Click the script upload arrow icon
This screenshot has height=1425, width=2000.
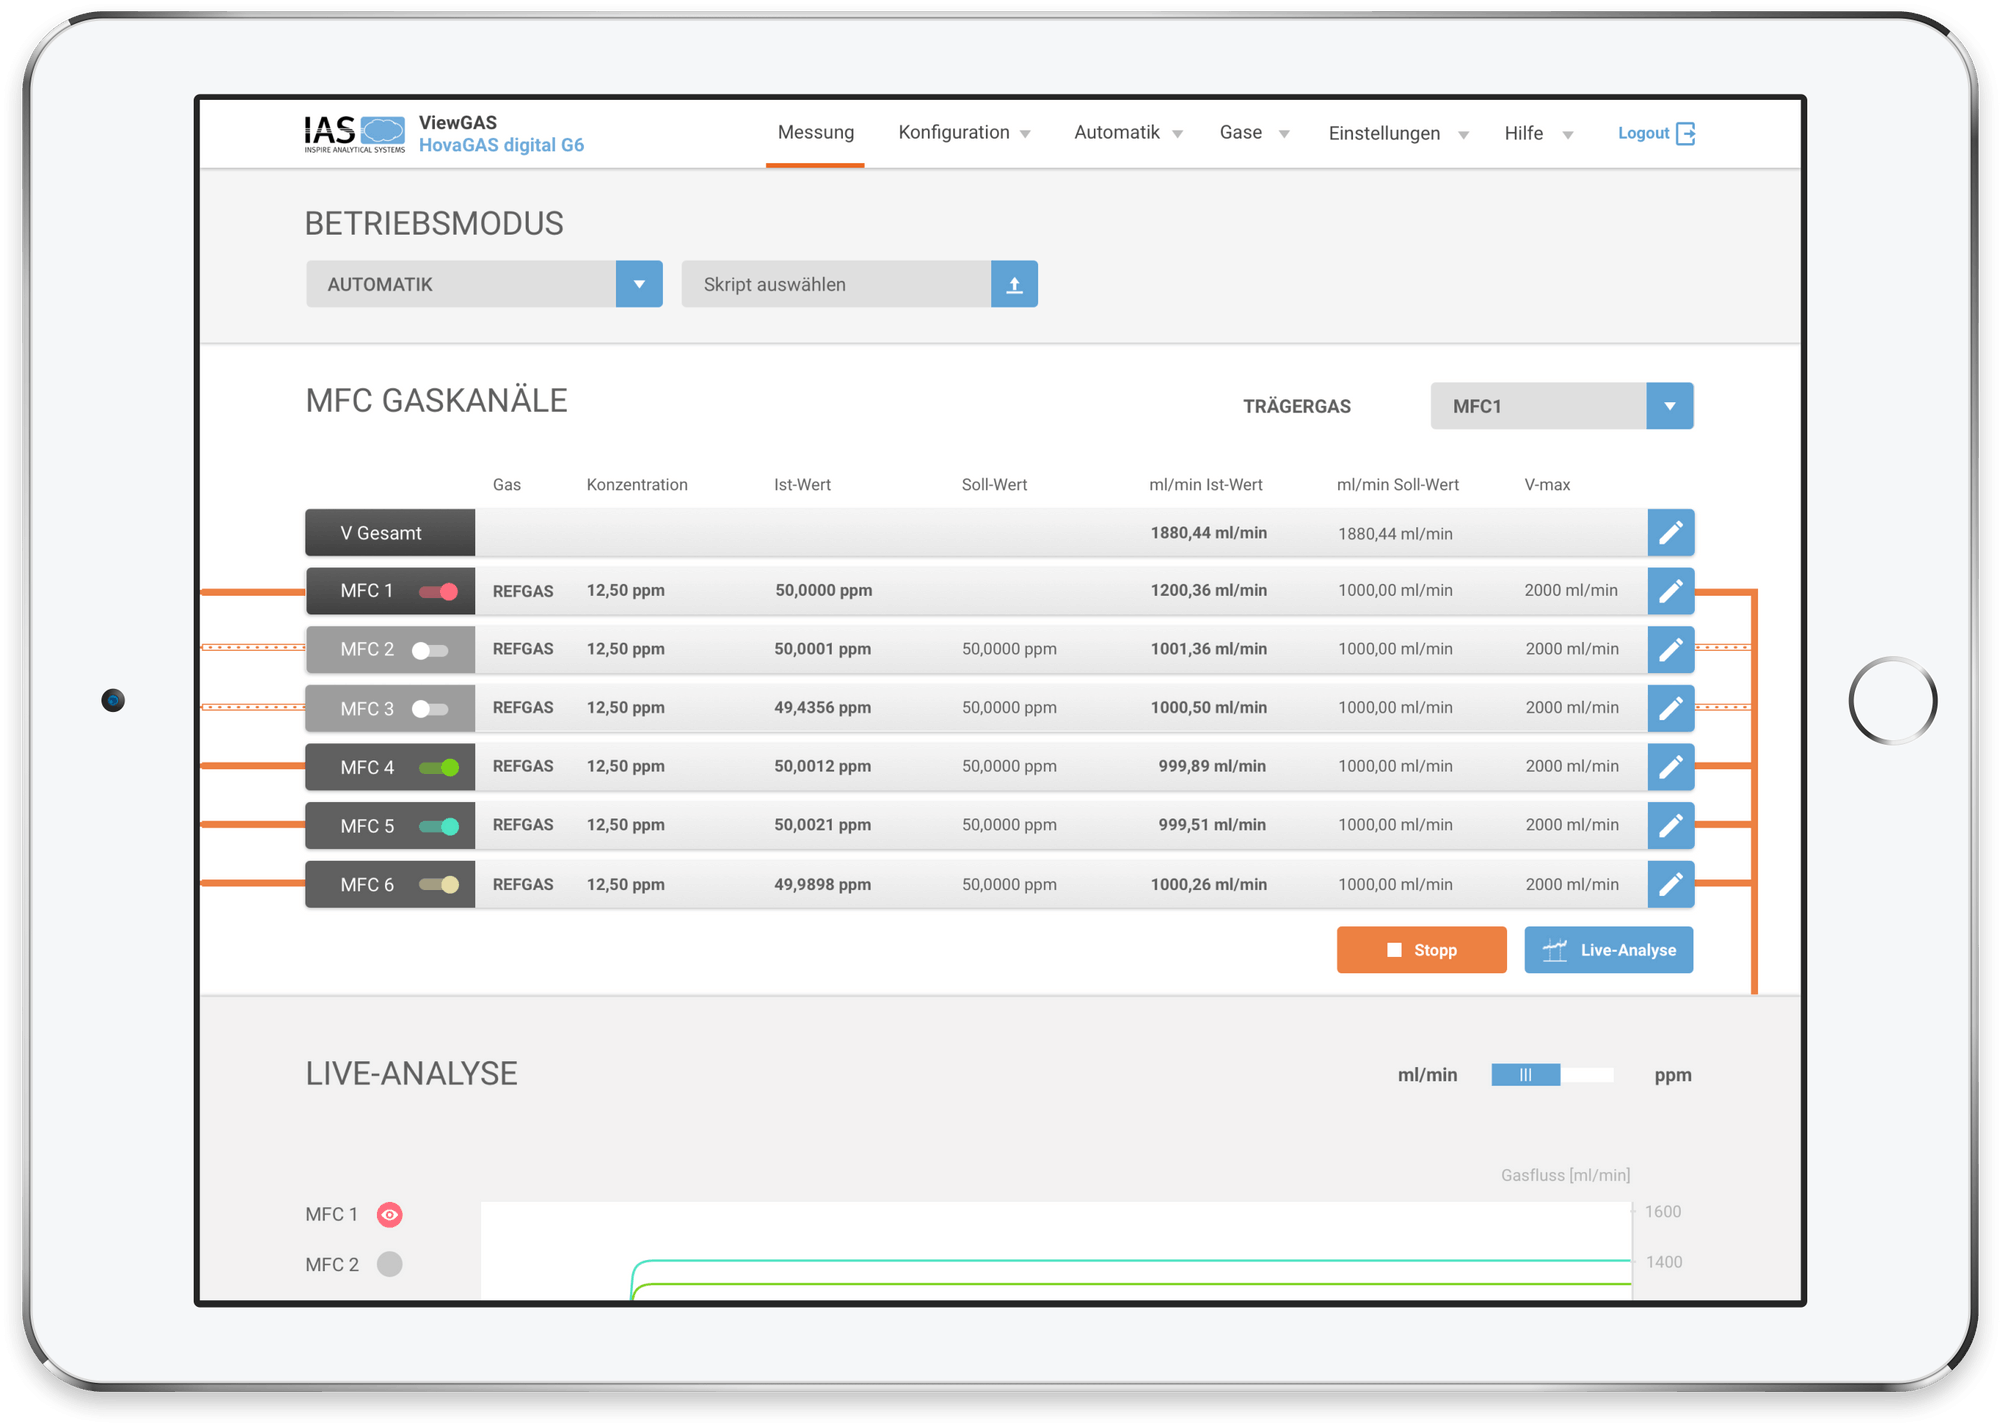pyautogui.click(x=1014, y=285)
